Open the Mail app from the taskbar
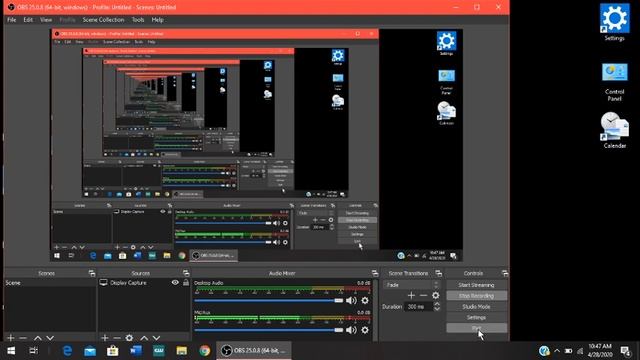640x360 pixels. point(90,351)
